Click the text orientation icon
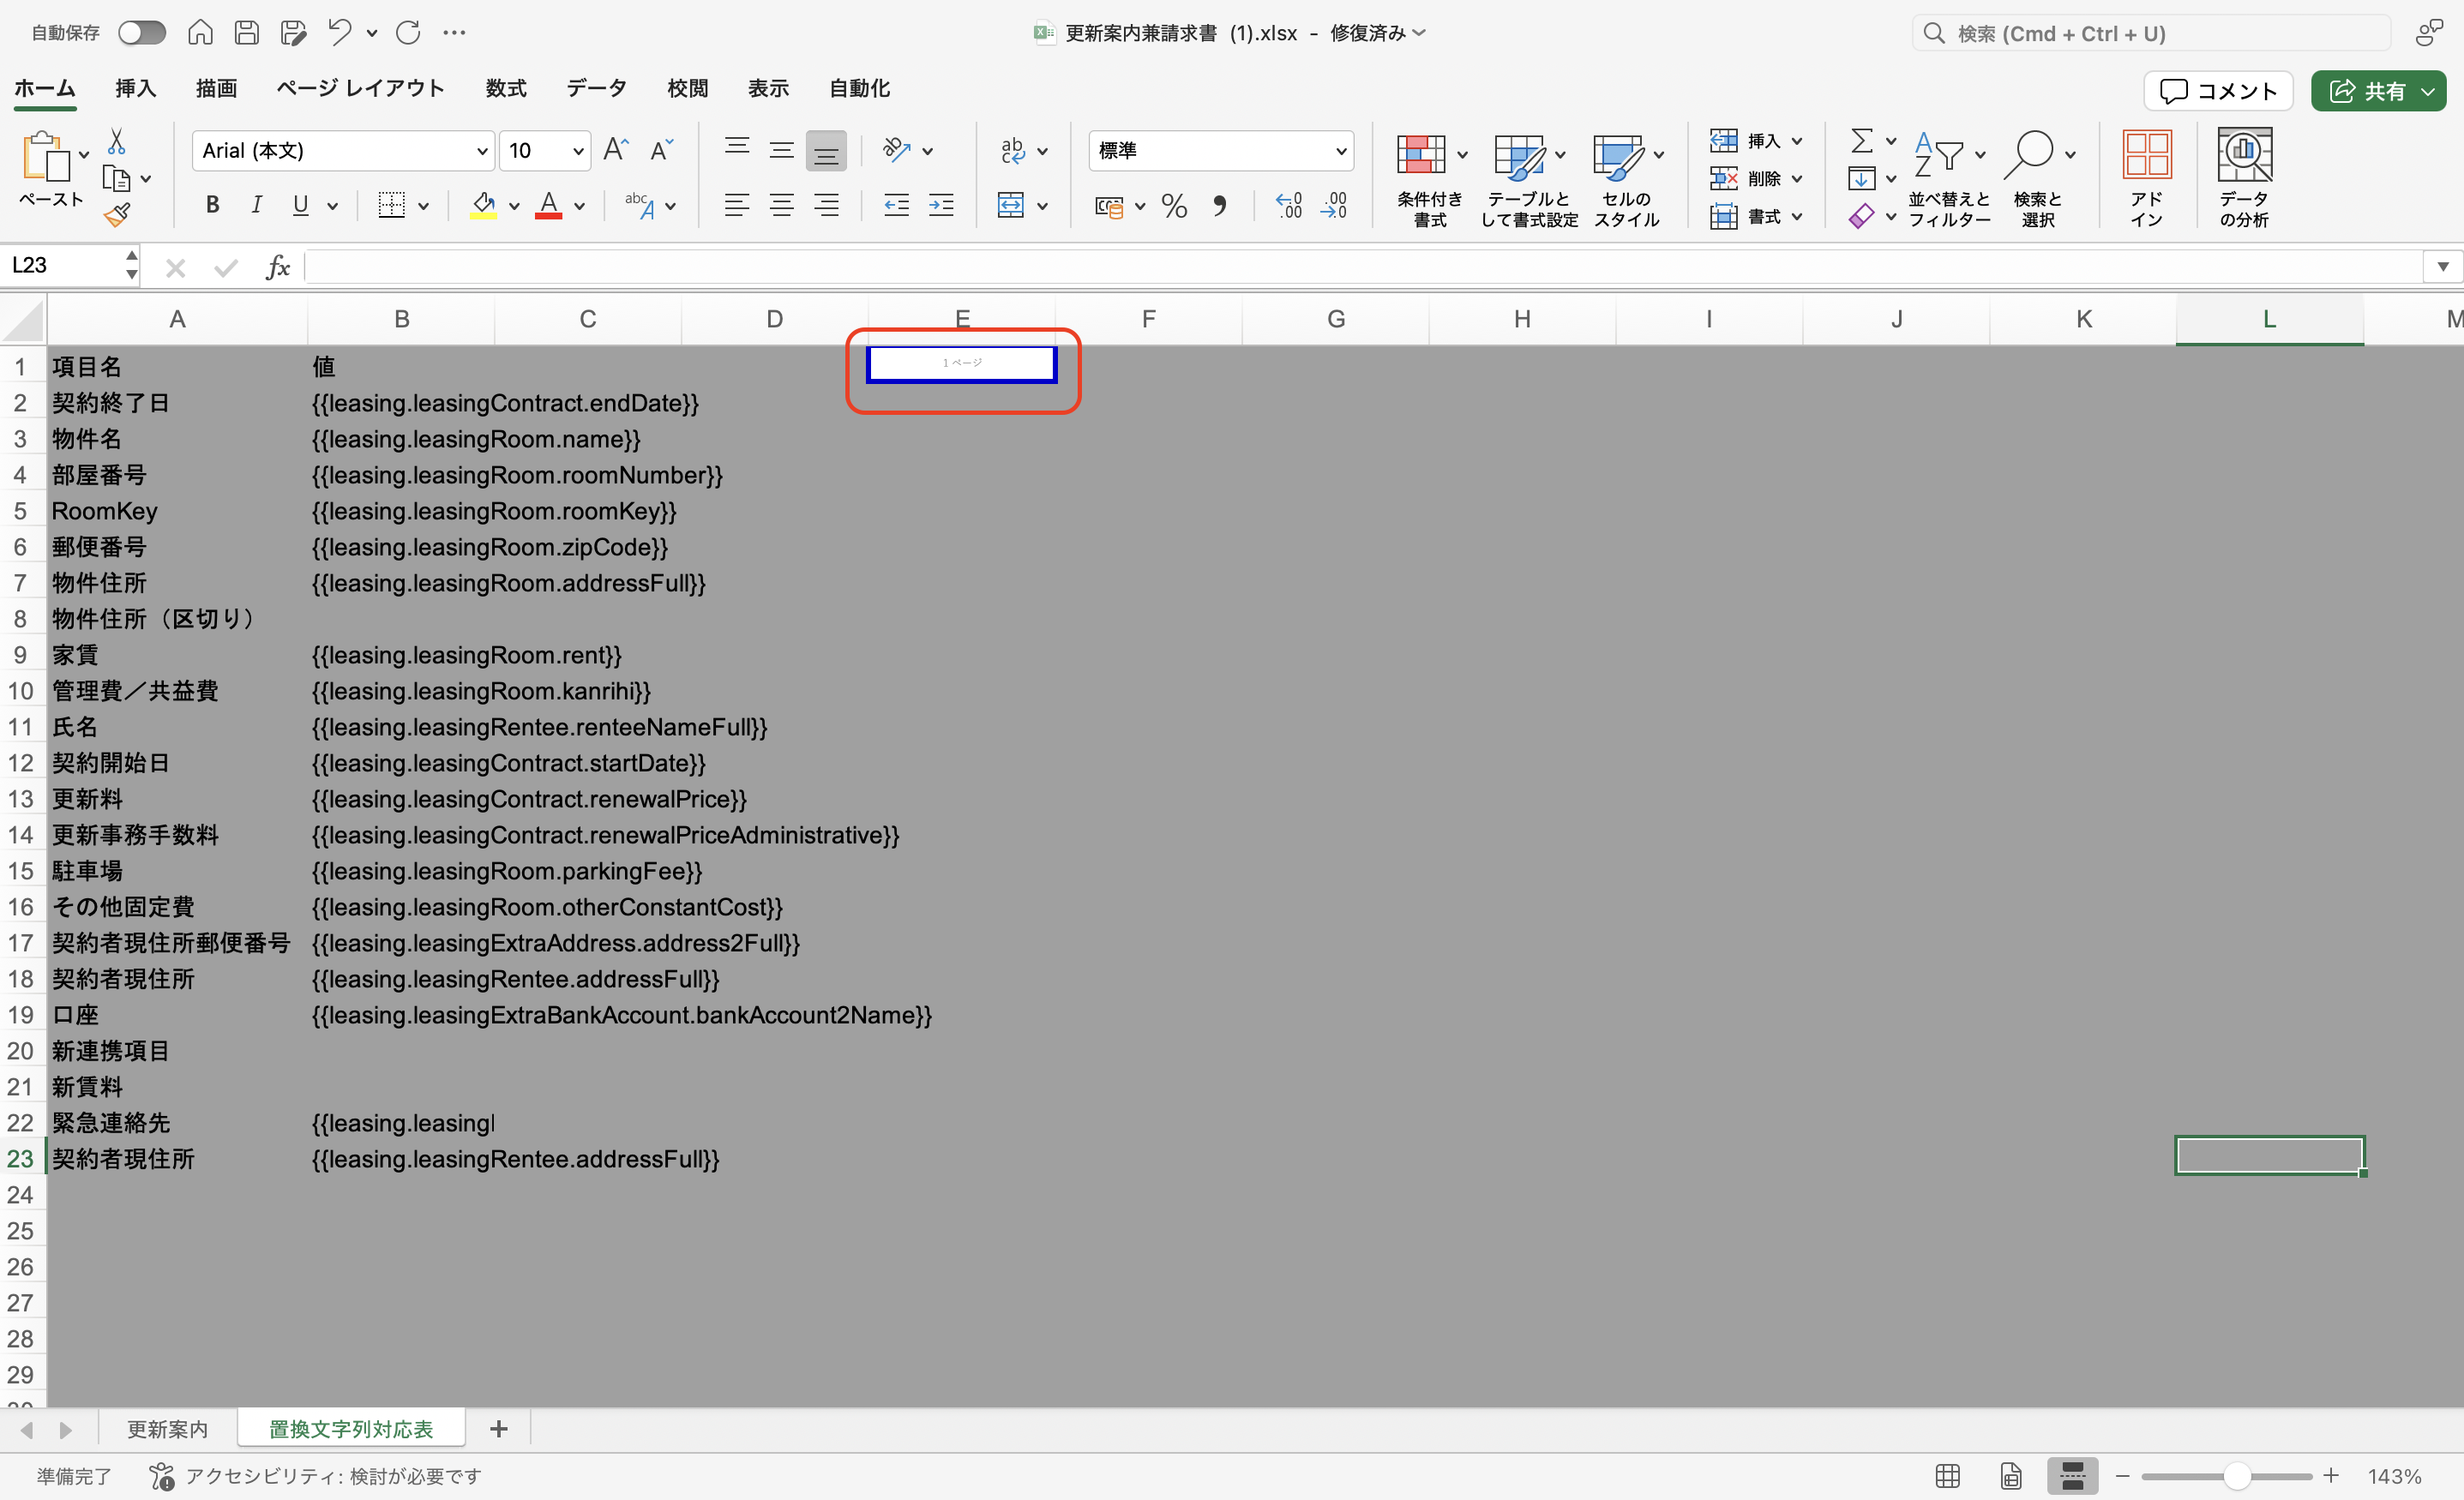This screenshot has height=1500, width=2464. point(897,150)
